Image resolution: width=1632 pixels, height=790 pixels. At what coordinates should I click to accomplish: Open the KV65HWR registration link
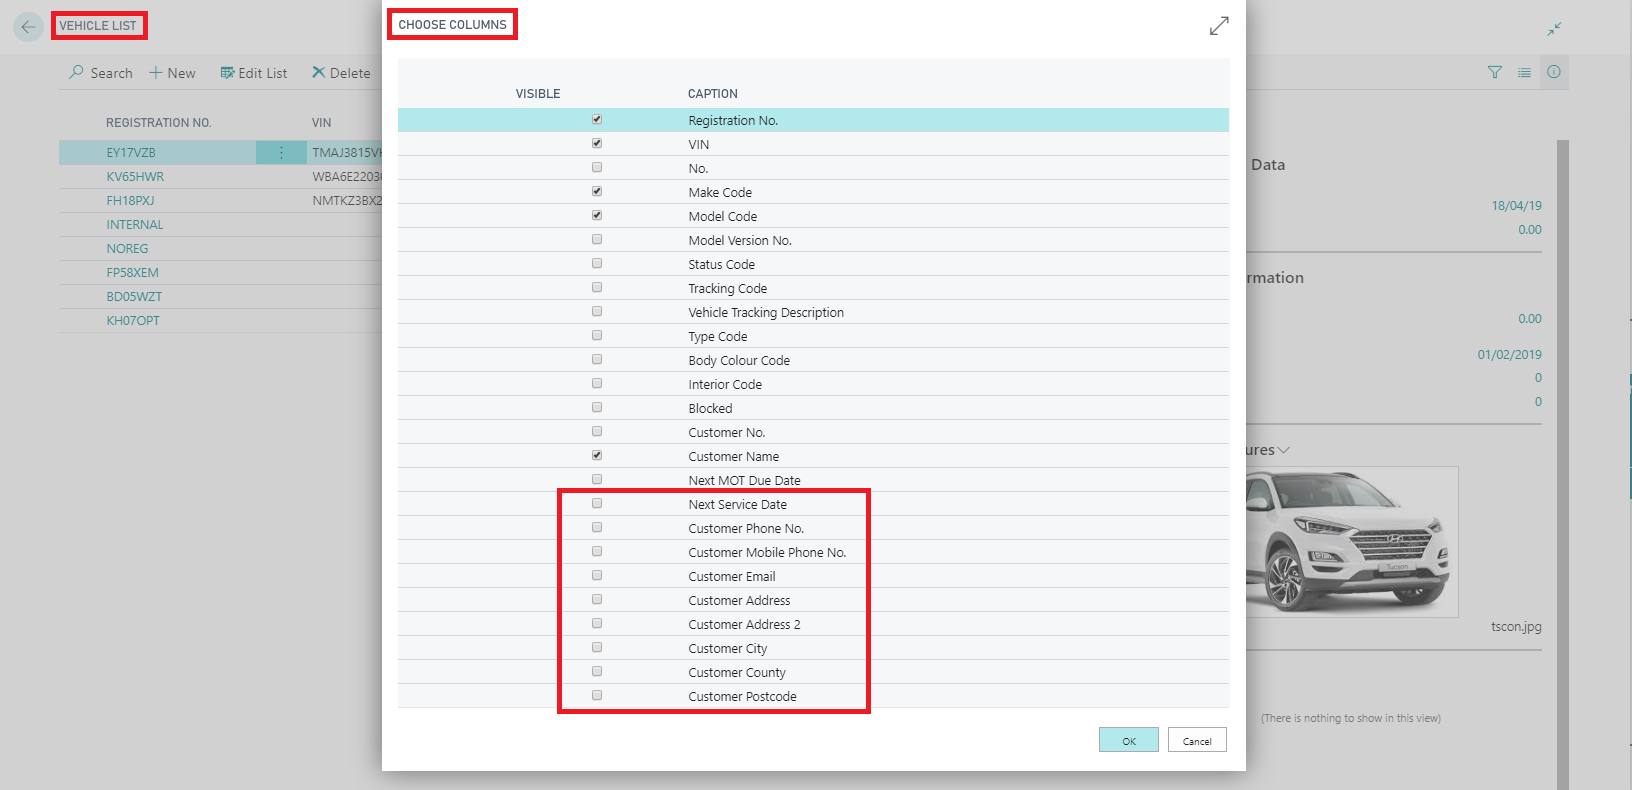click(135, 177)
